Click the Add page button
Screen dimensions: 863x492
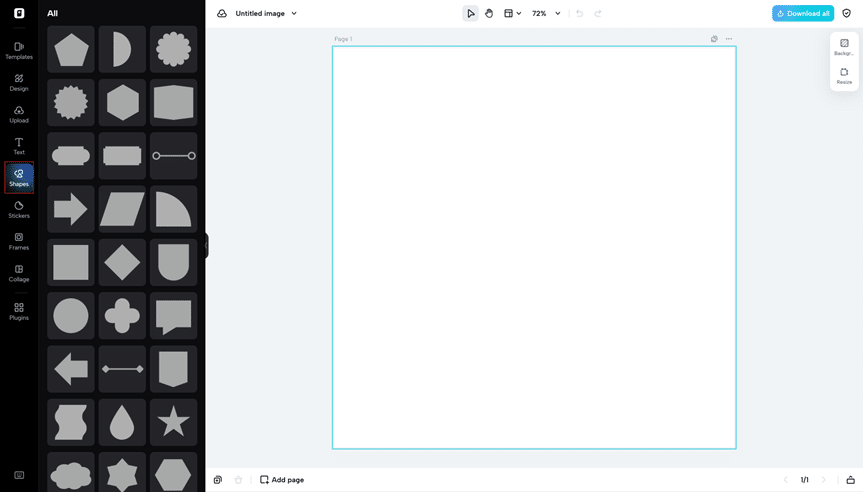click(282, 480)
